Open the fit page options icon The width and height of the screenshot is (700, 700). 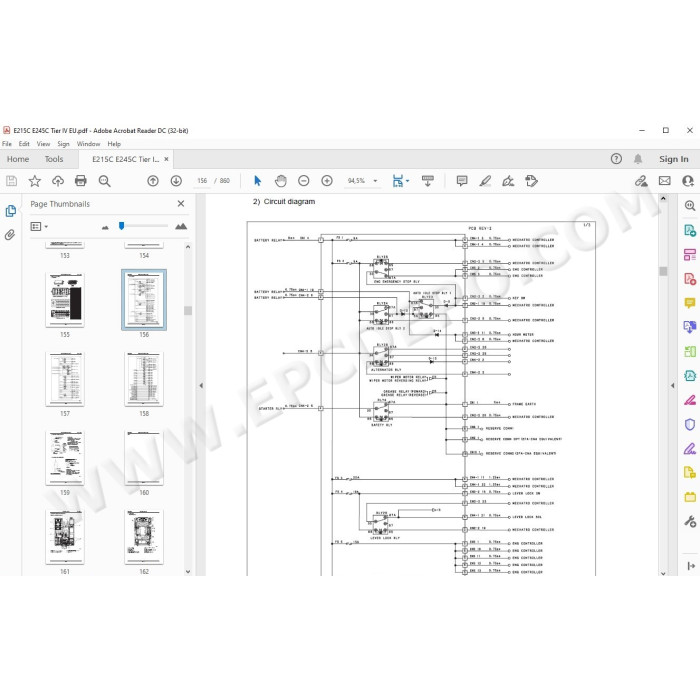point(400,181)
